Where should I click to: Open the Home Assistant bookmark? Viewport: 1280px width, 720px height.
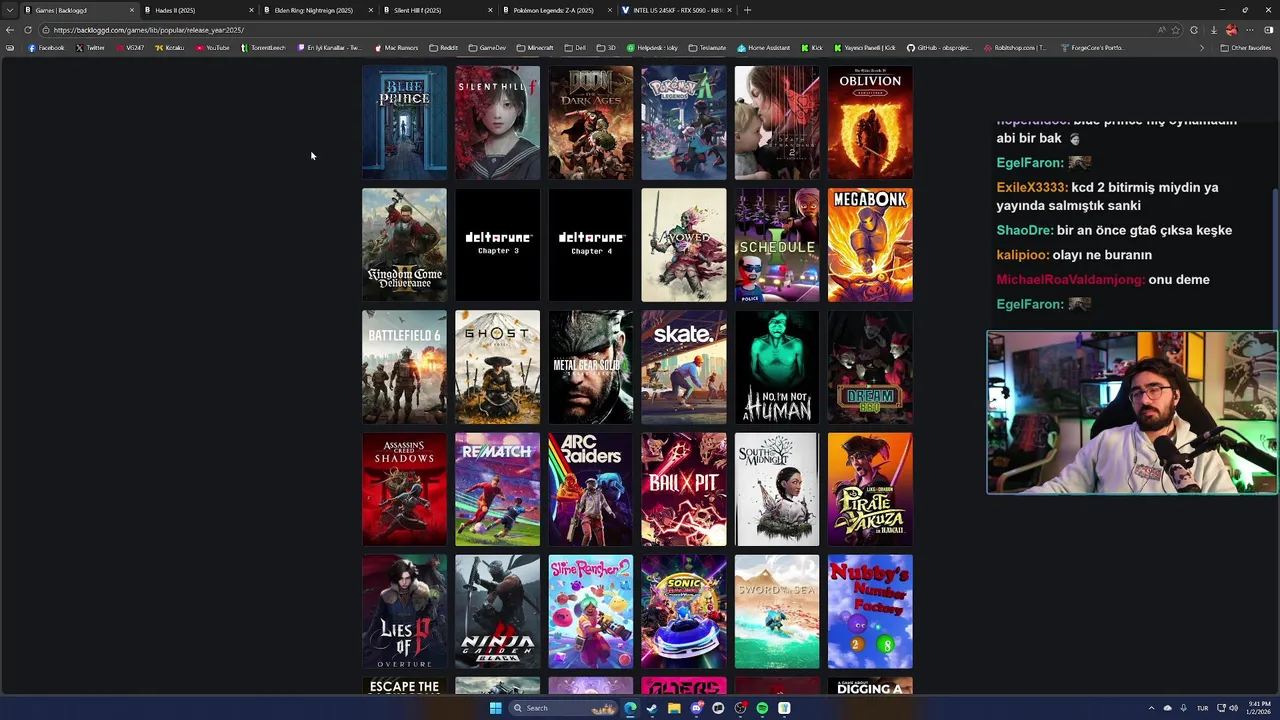pos(764,48)
